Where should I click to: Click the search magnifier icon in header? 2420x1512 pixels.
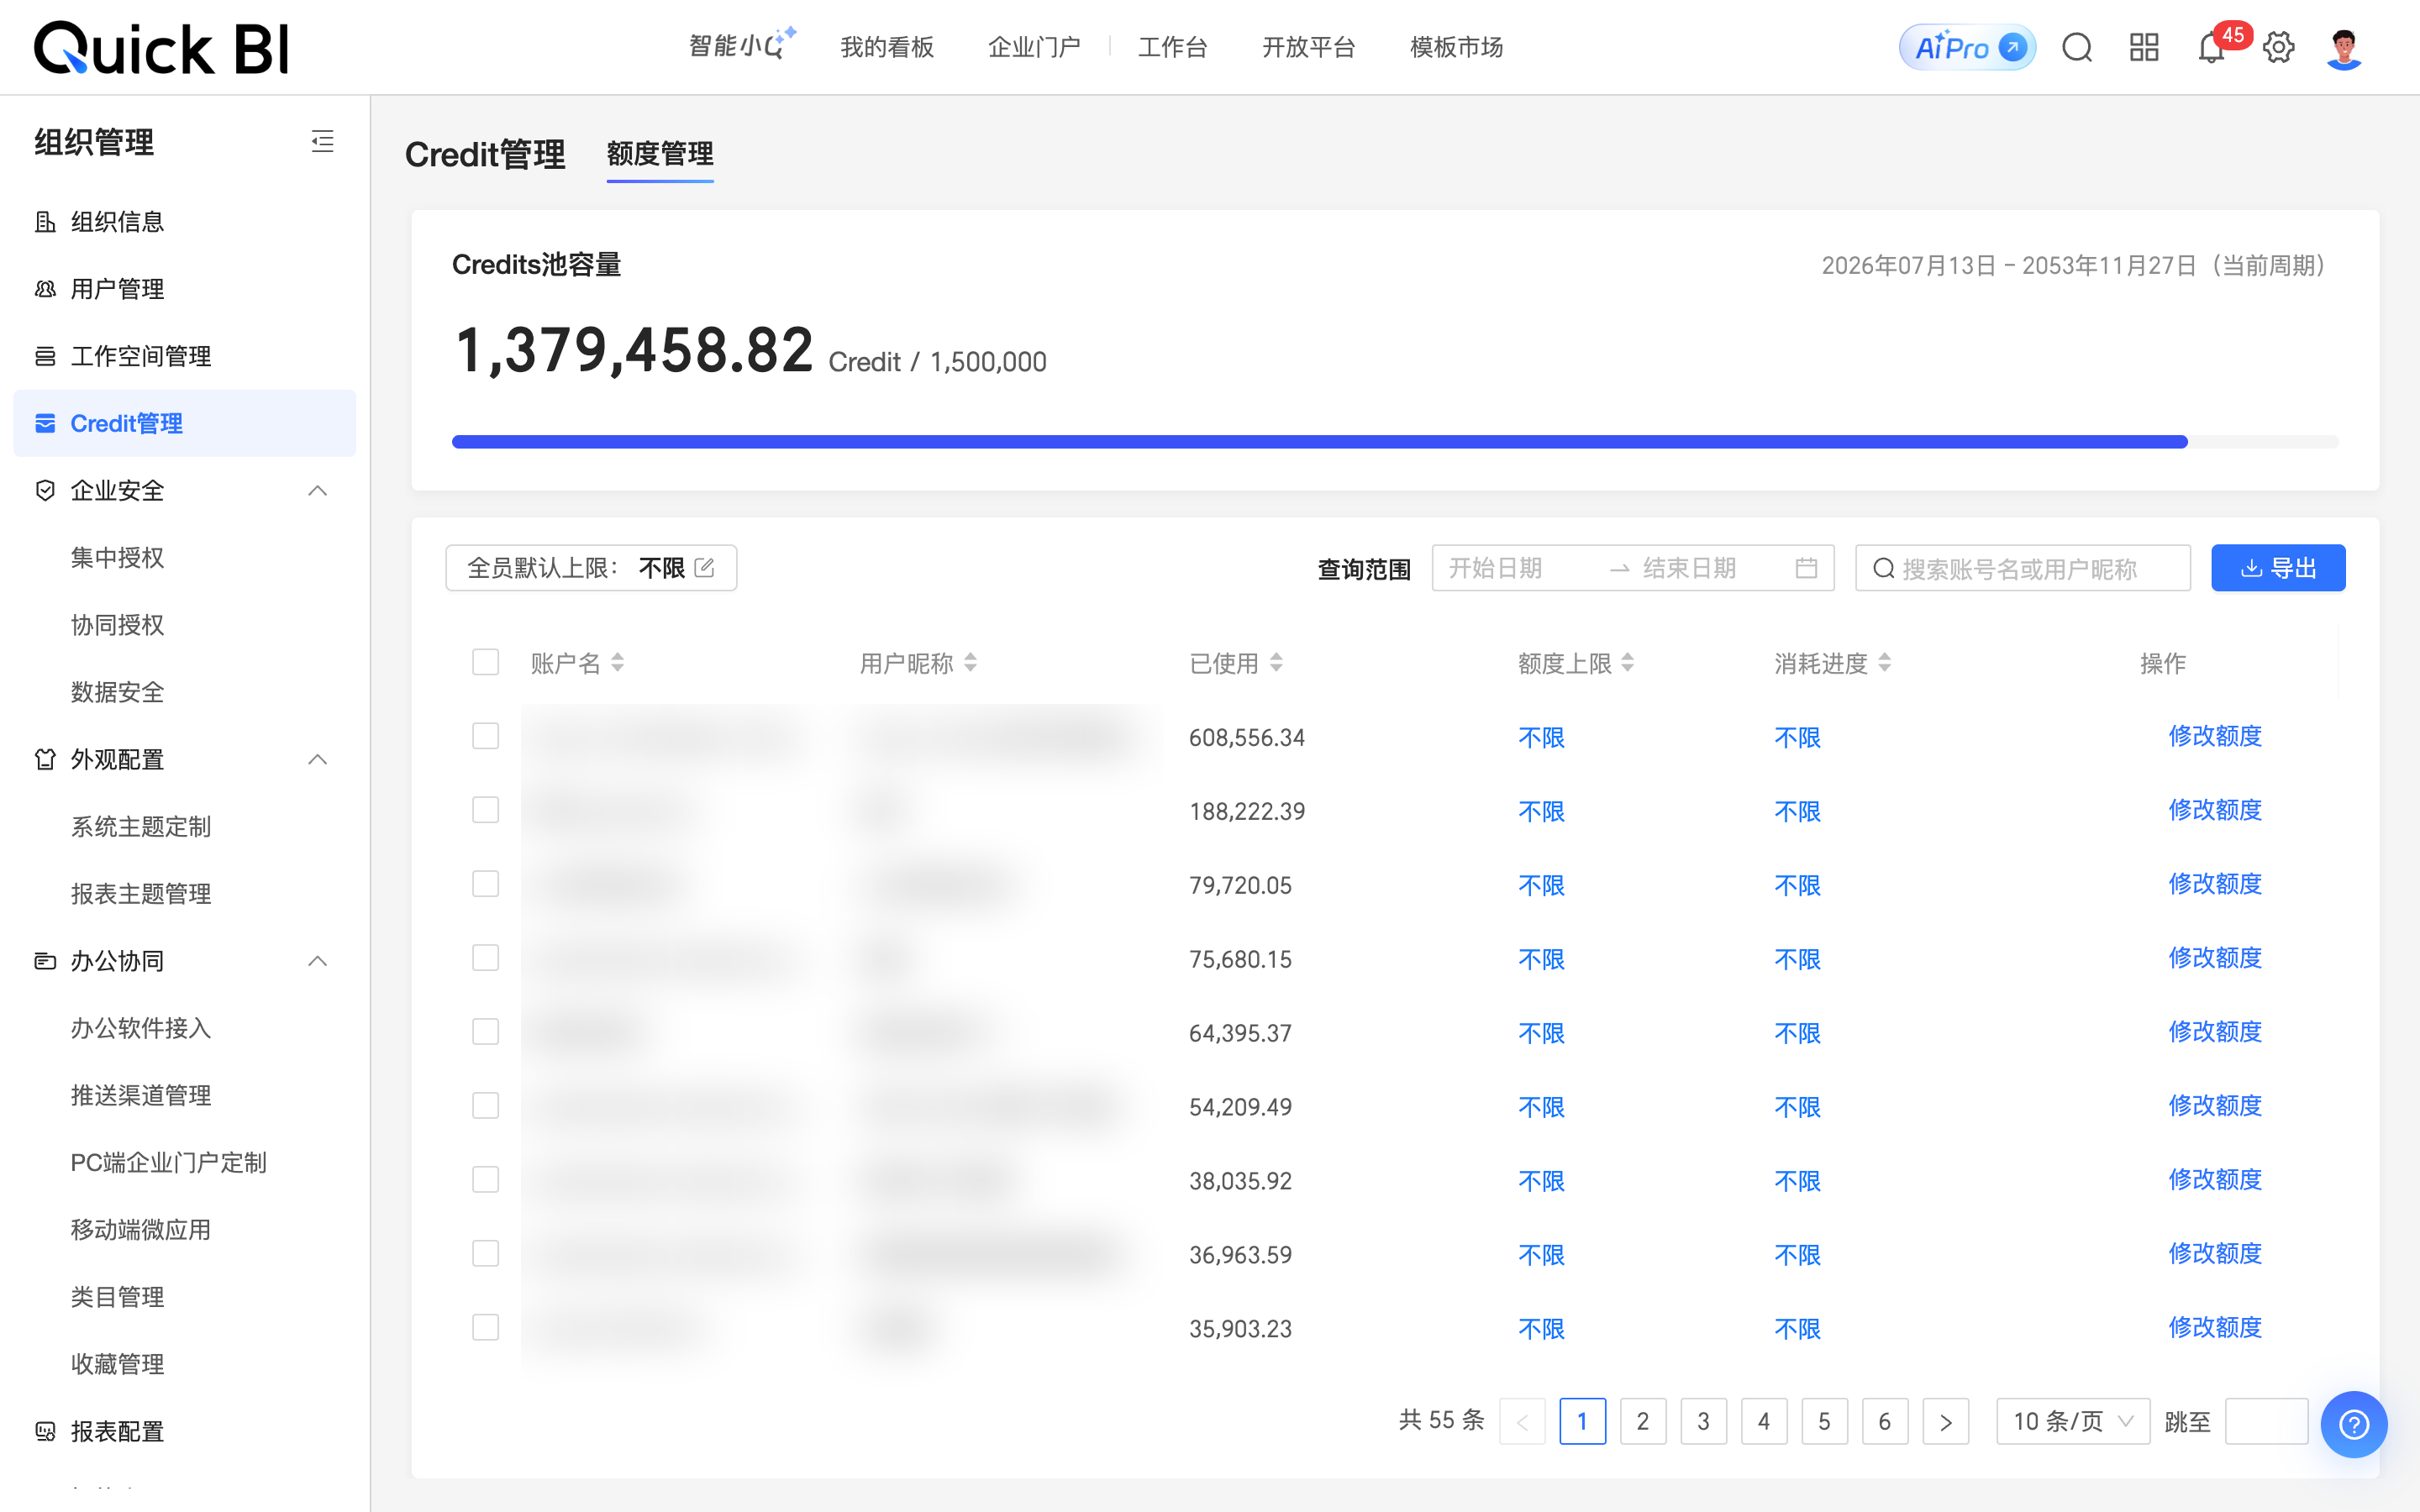(x=2077, y=47)
